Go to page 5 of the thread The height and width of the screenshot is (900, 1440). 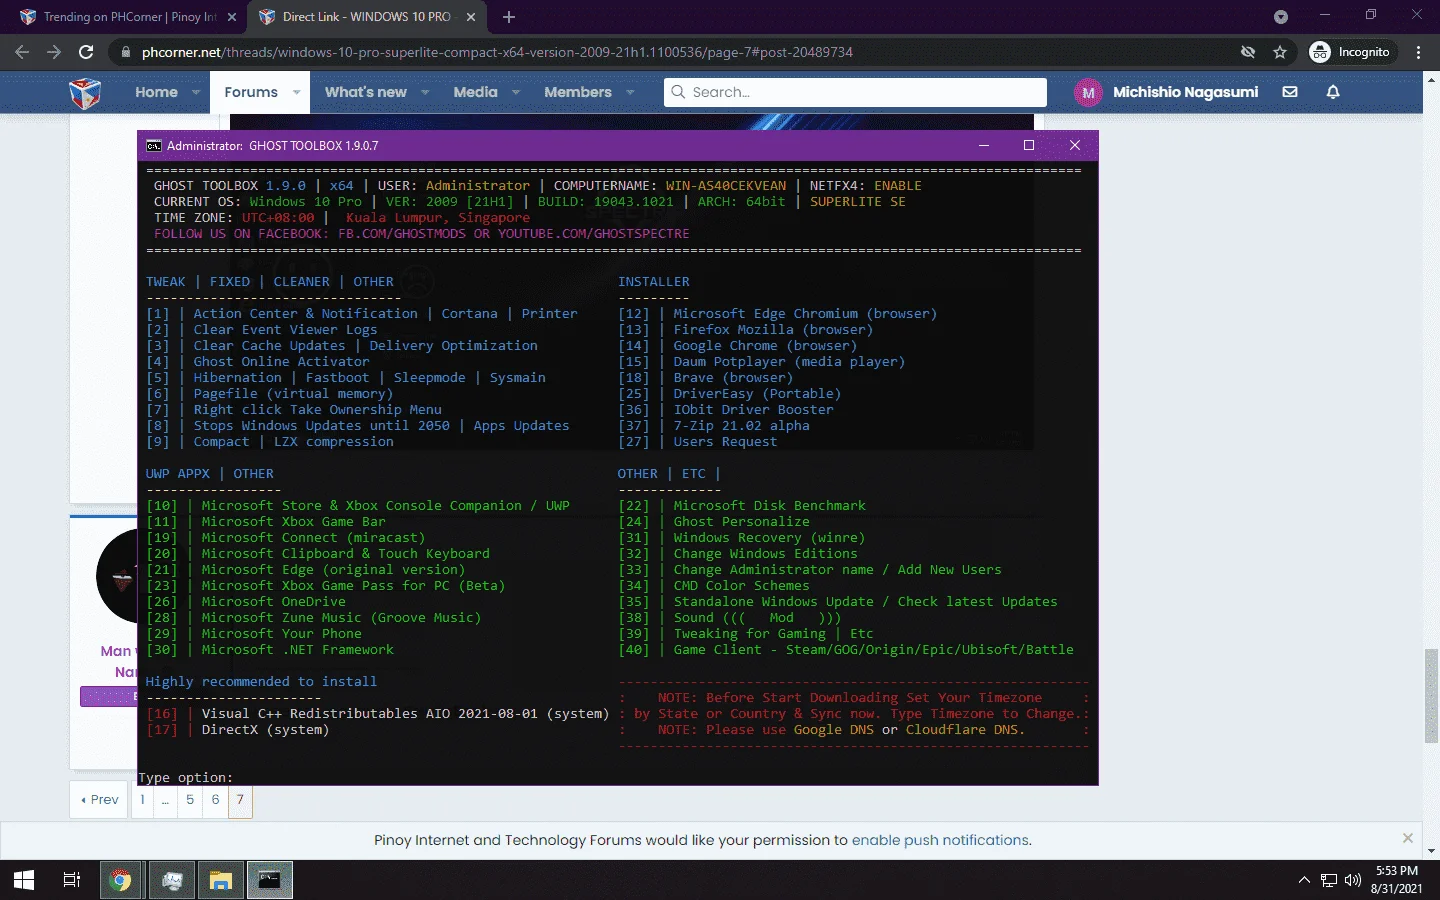pos(190,799)
